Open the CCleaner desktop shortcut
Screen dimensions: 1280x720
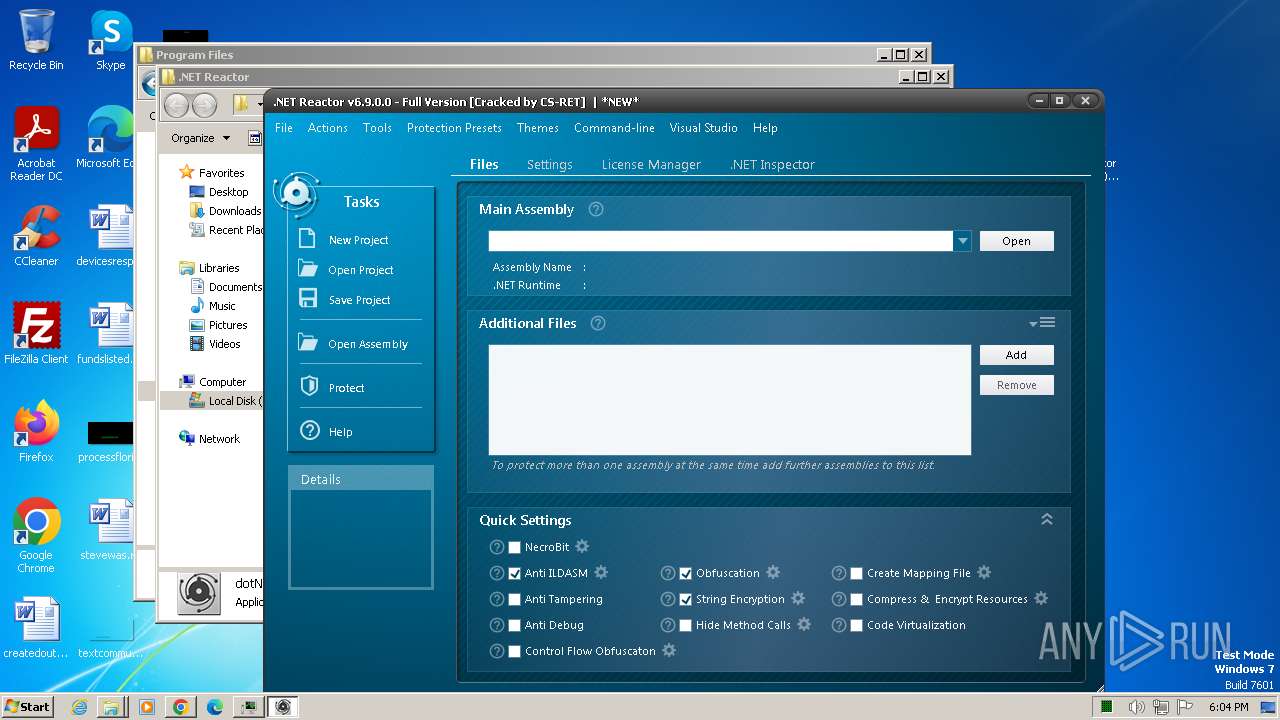36,236
